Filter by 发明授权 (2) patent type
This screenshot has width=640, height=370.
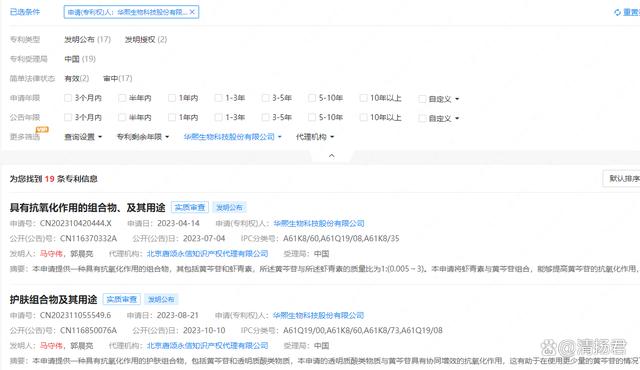click(146, 40)
